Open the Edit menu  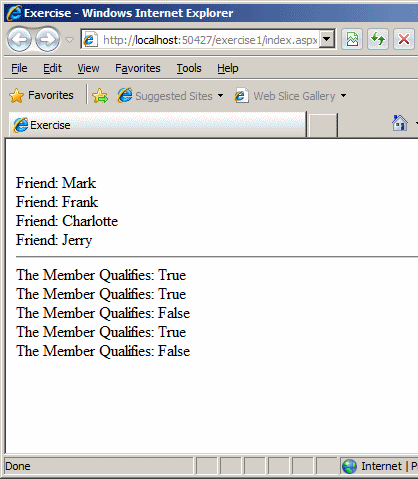52,68
